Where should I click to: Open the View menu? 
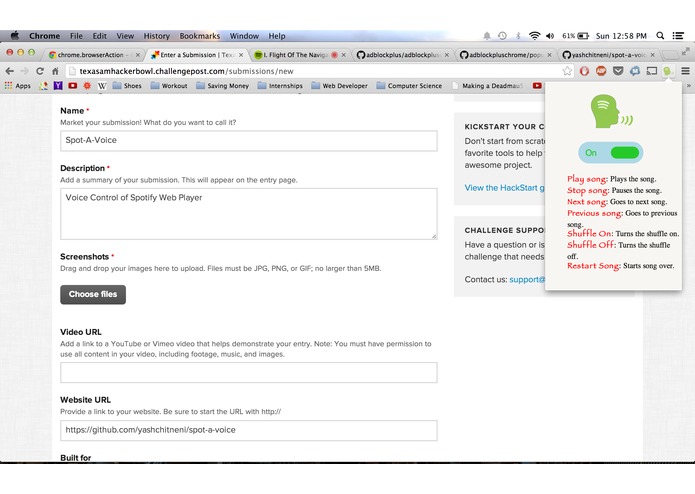point(125,36)
